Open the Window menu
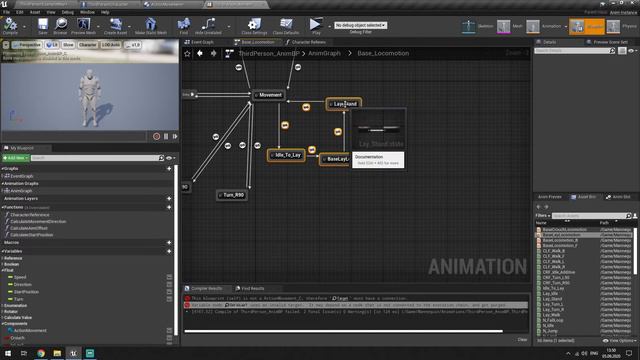640x360 pixels. (87, 12)
